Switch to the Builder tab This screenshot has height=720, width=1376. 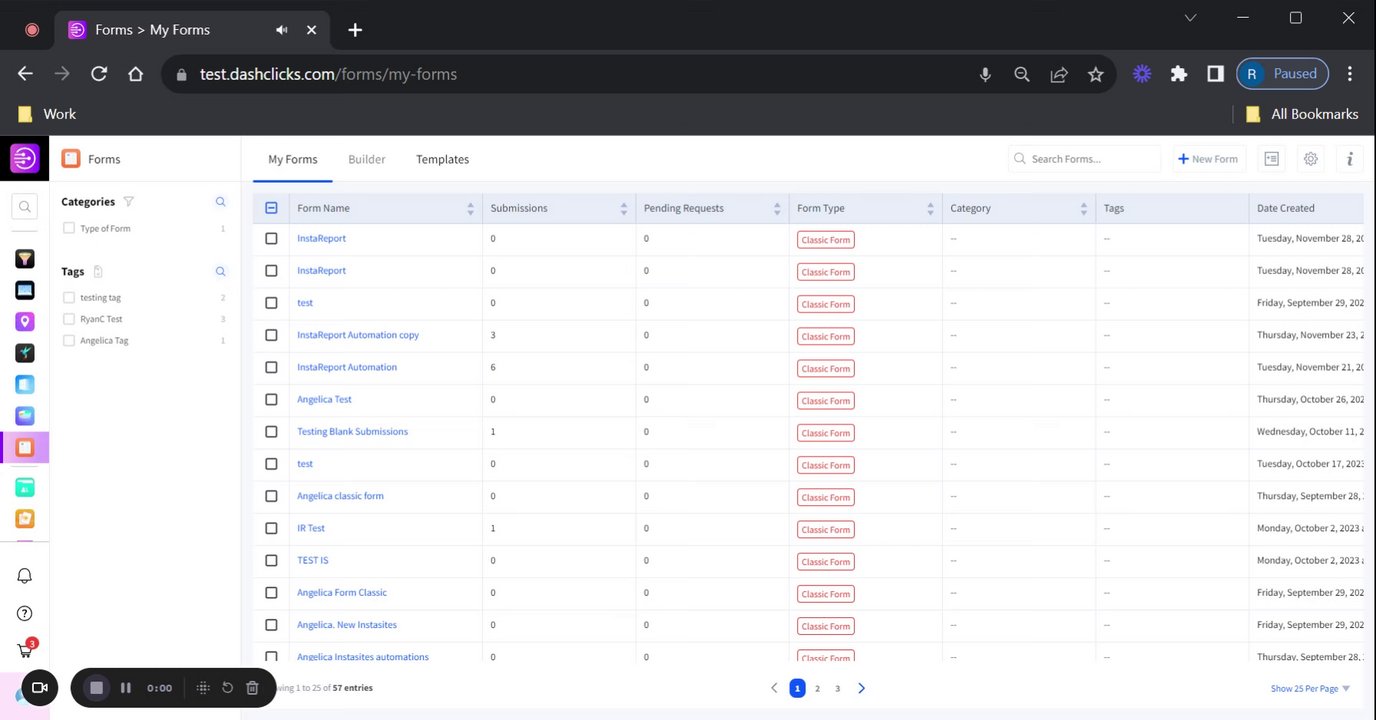pos(366,159)
